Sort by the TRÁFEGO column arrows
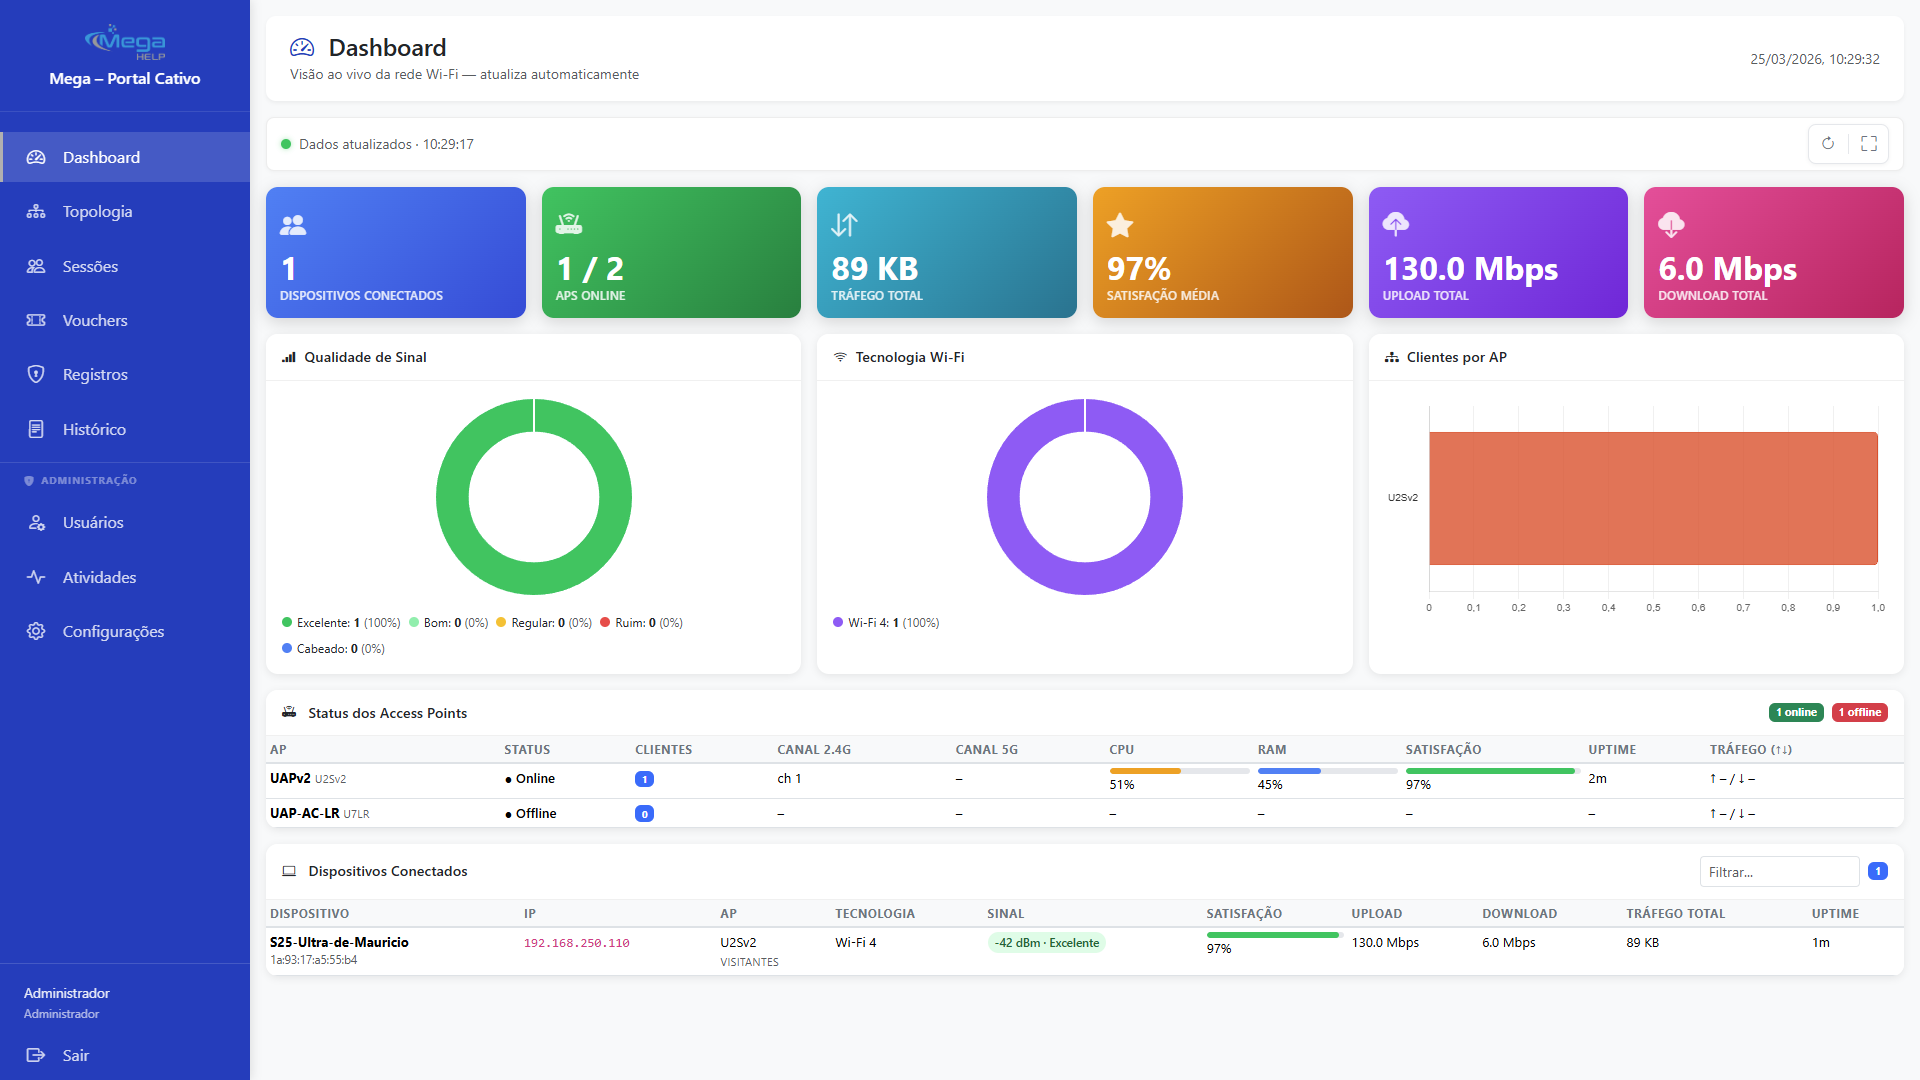The width and height of the screenshot is (1920, 1080). (1782, 749)
